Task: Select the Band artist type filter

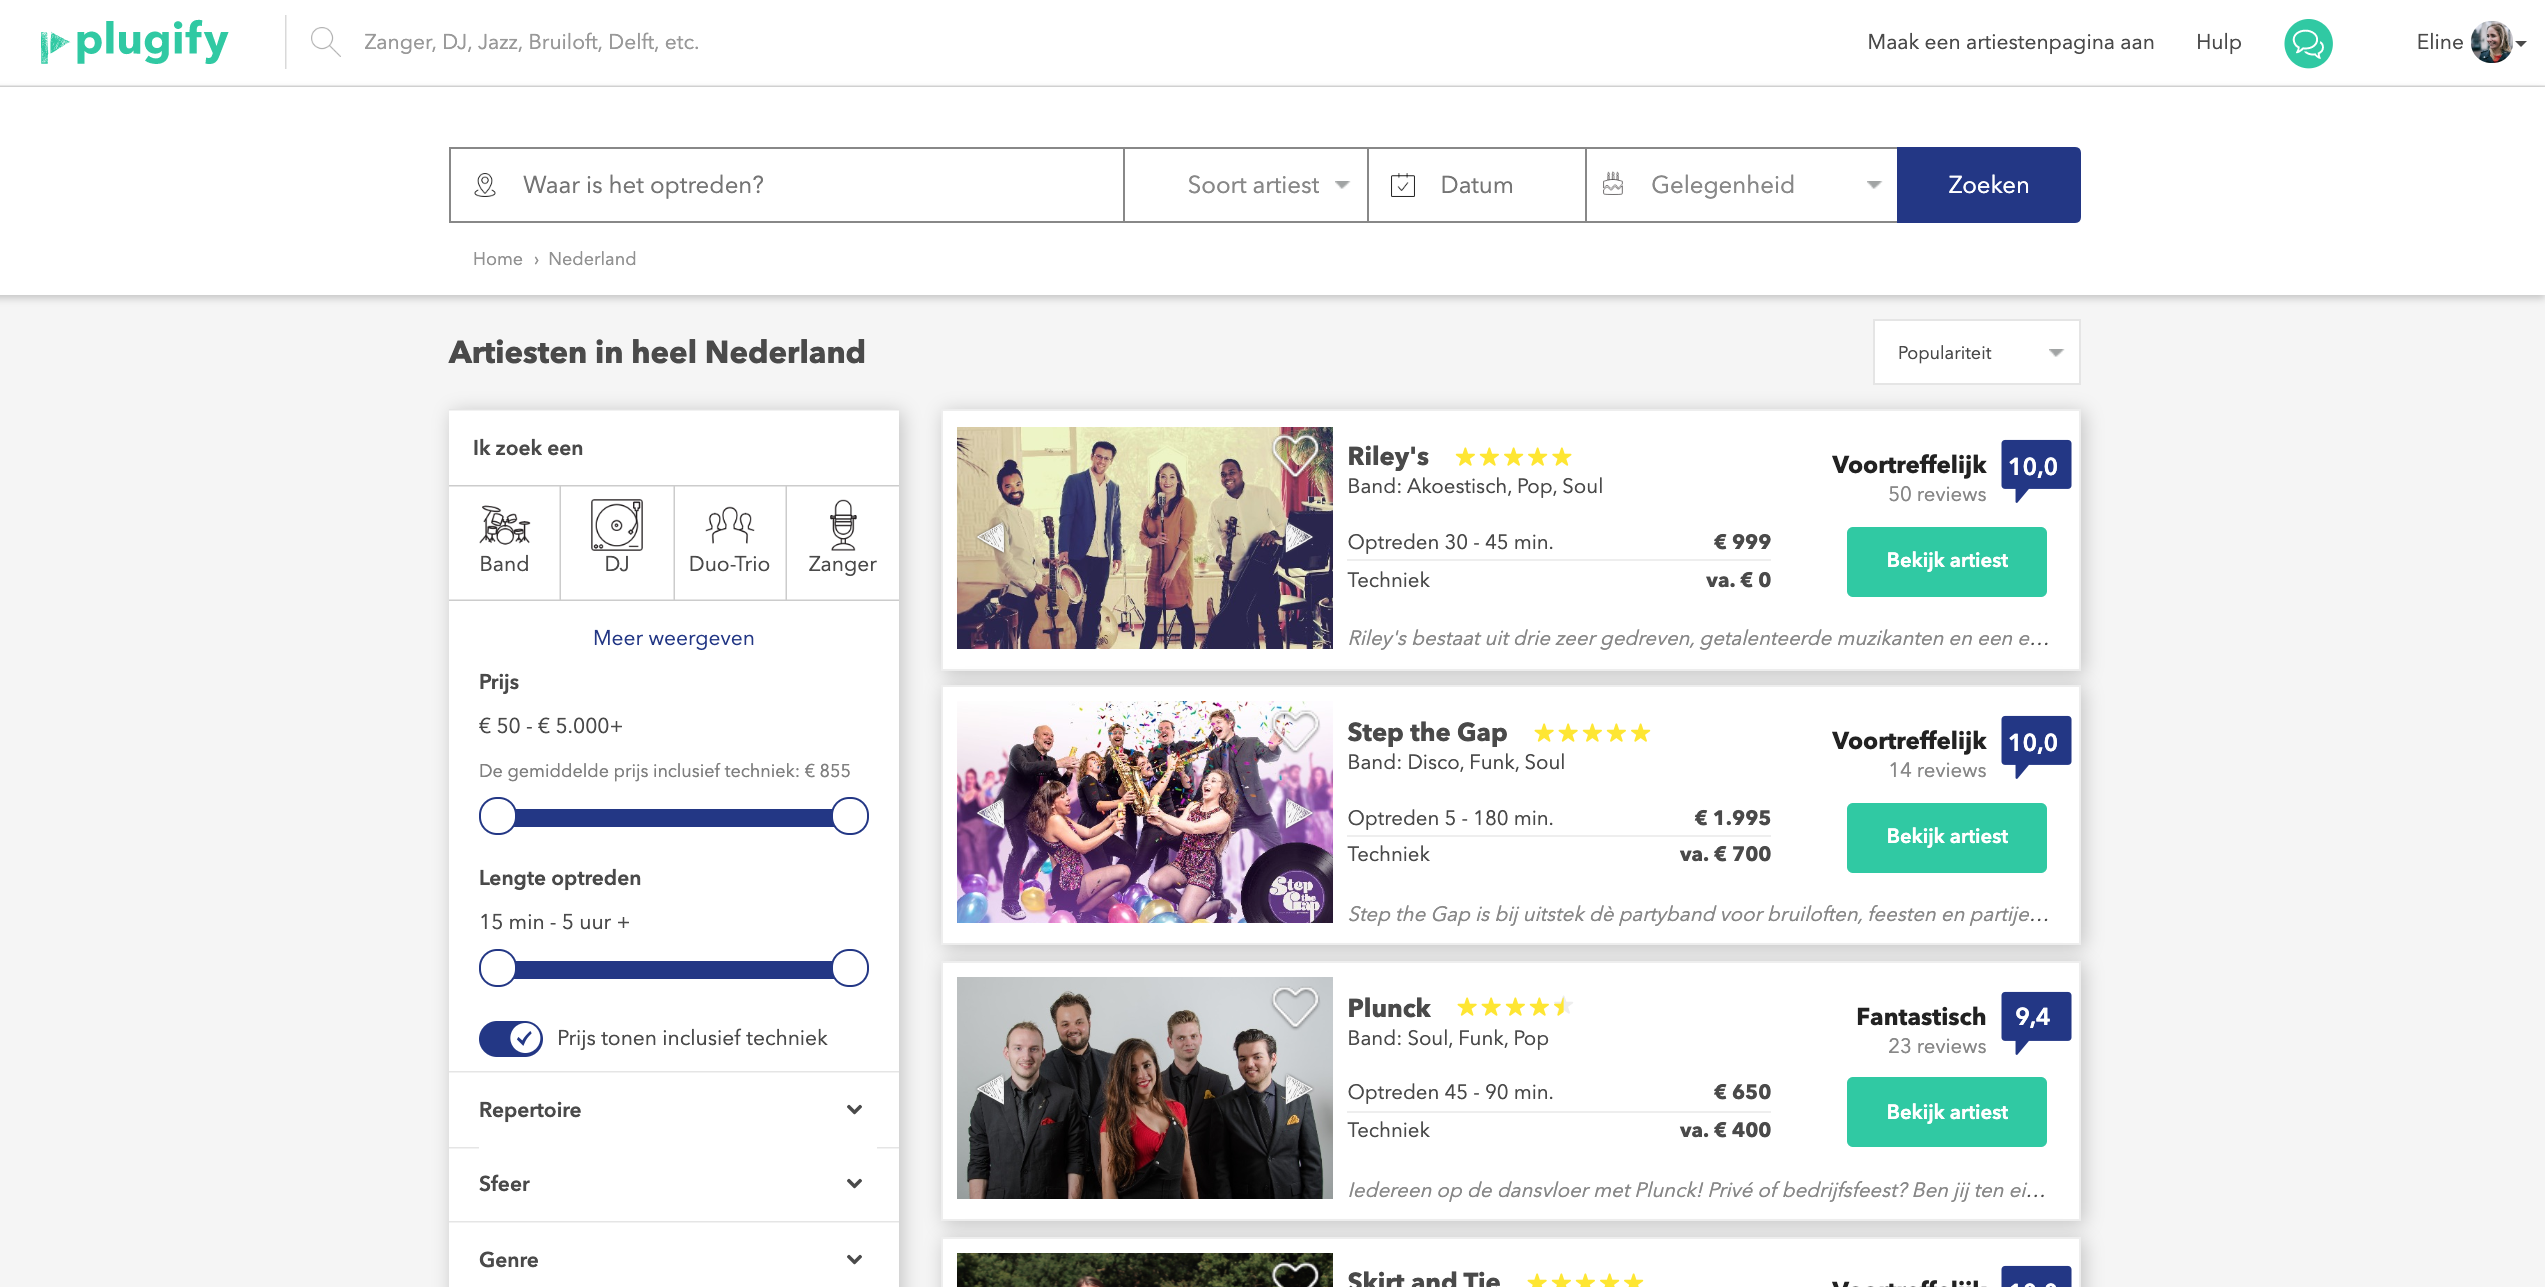Action: (x=504, y=540)
